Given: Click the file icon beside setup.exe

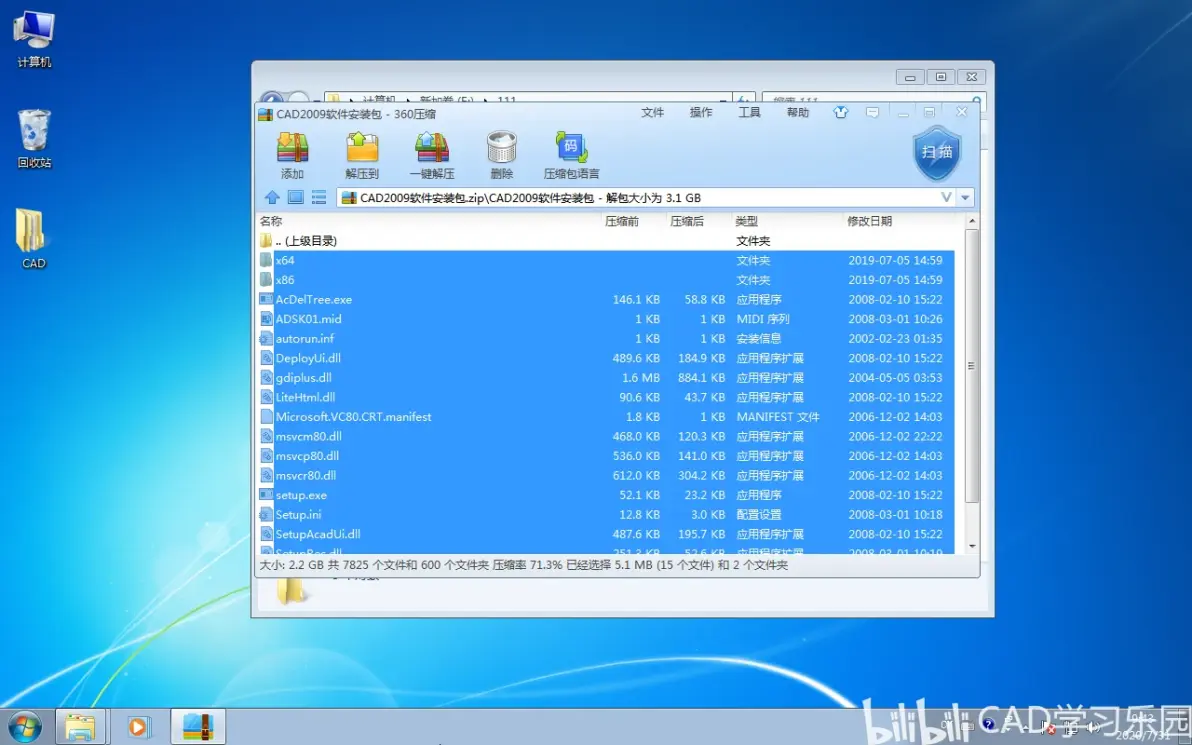Looking at the screenshot, I should pyautogui.click(x=265, y=495).
